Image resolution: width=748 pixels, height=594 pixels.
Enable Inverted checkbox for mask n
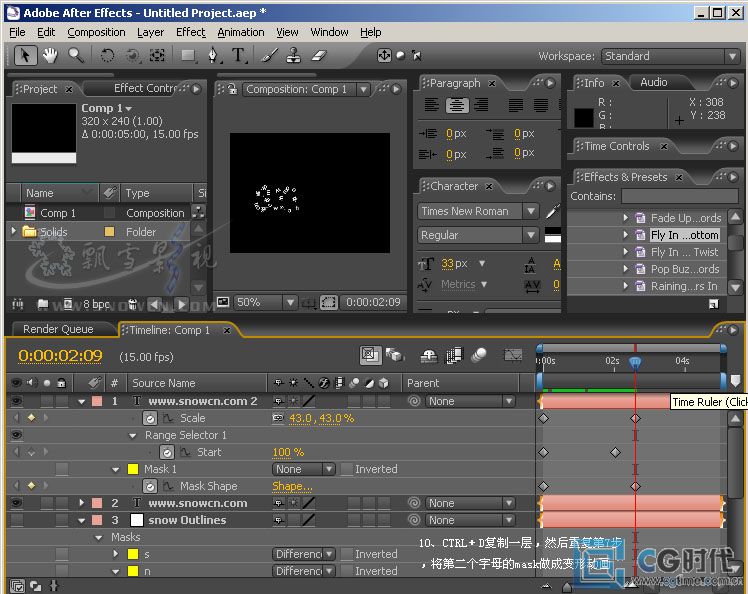347,571
